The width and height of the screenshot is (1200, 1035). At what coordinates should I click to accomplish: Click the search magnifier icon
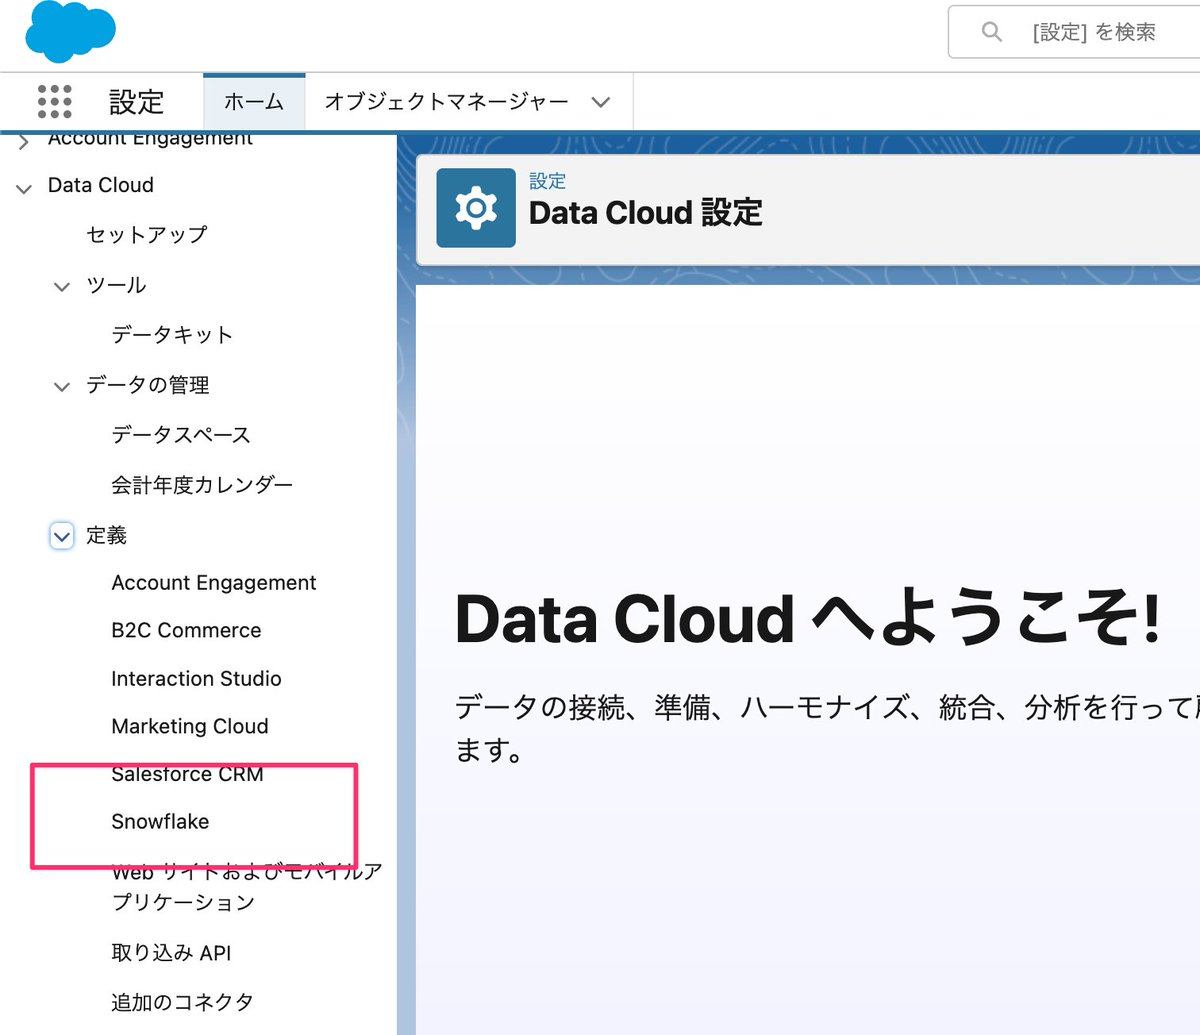(991, 32)
